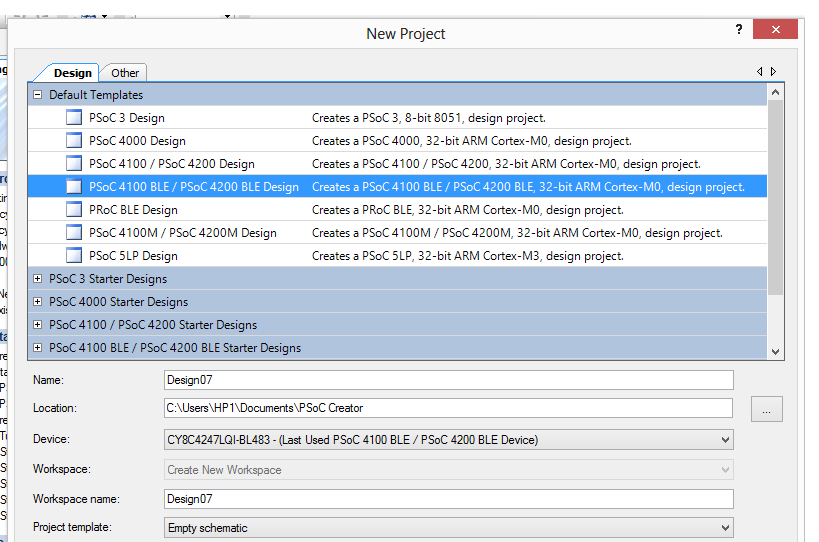Switch to the Other tab
The image size is (819, 542).
coord(125,73)
